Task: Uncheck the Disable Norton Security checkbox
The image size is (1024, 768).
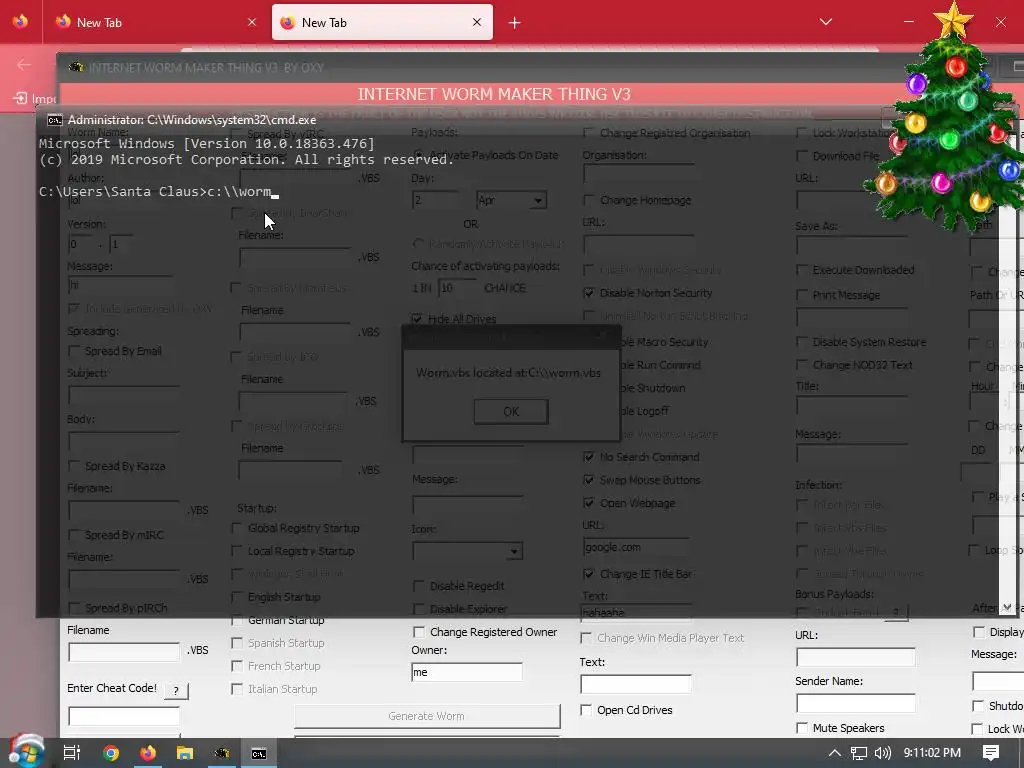Action: 588,293
